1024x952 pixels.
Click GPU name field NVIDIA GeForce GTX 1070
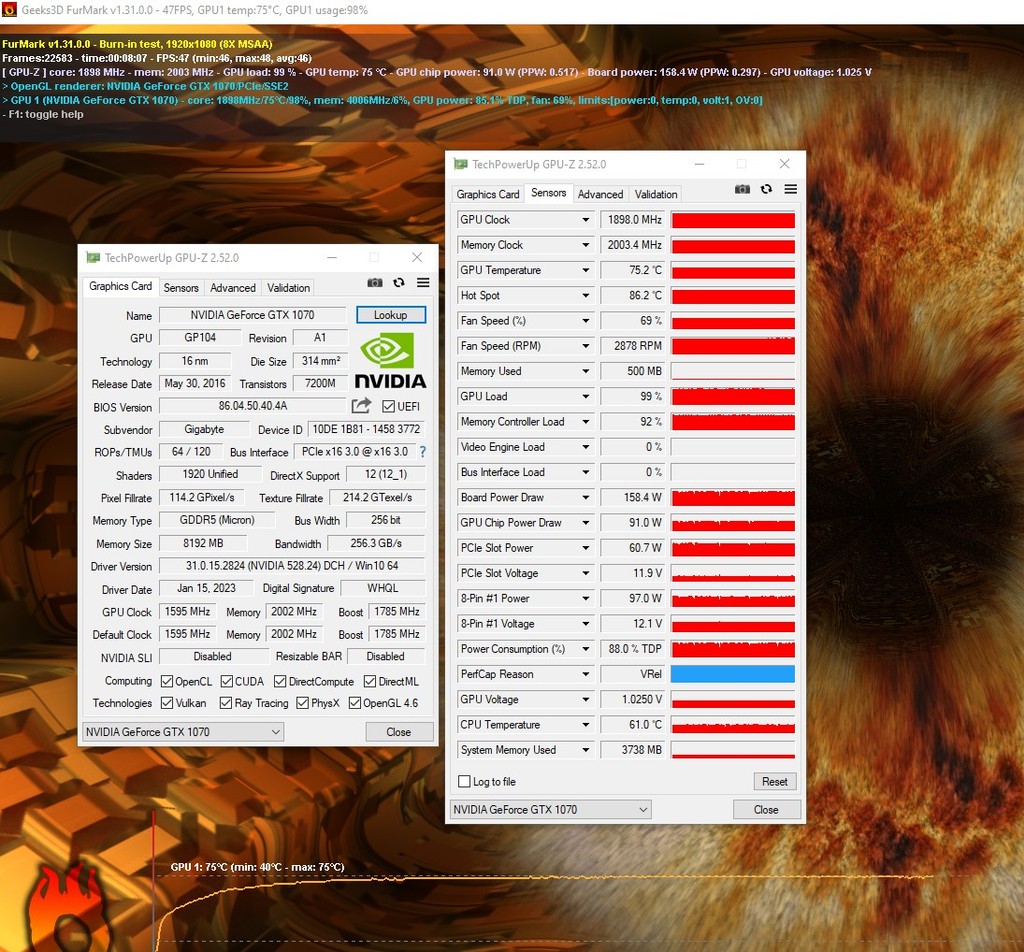point(252,315)
